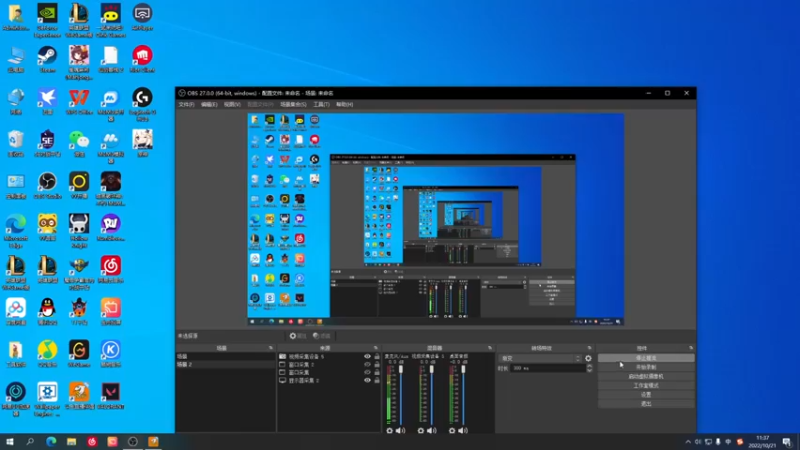Pop out the Controls dock panel
This screenshot has height=450, width=800.
691,348
